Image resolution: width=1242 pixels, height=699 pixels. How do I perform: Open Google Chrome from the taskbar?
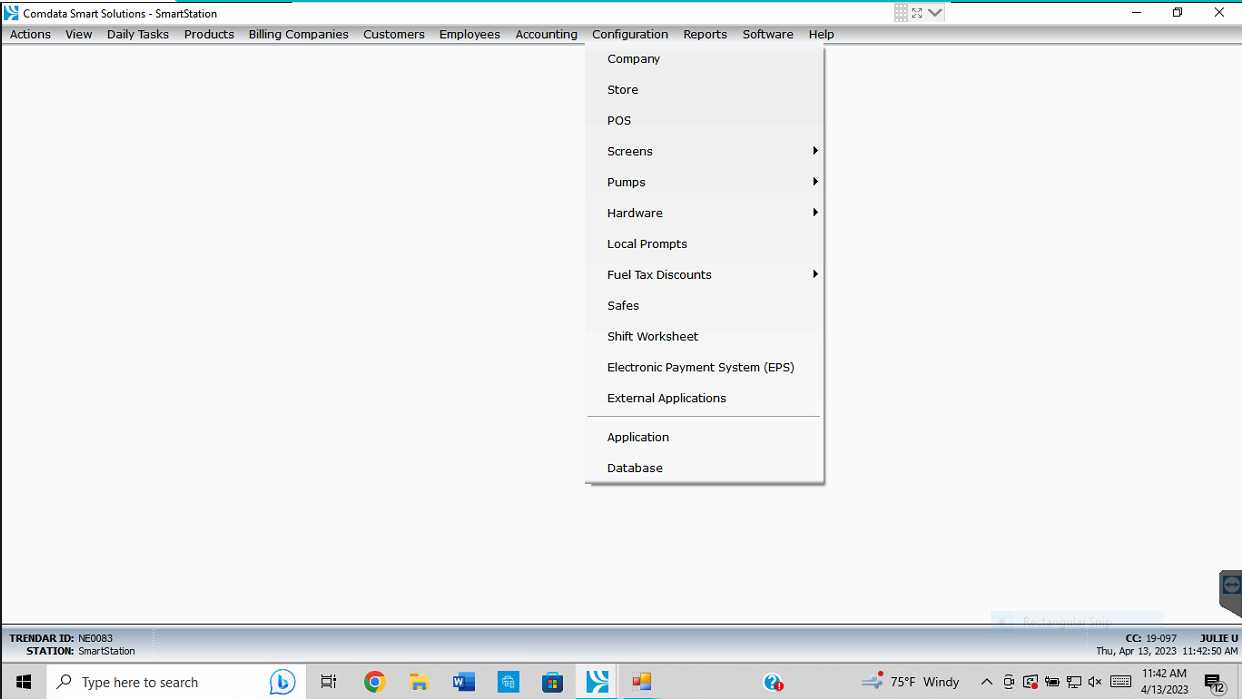click(375, 682)
